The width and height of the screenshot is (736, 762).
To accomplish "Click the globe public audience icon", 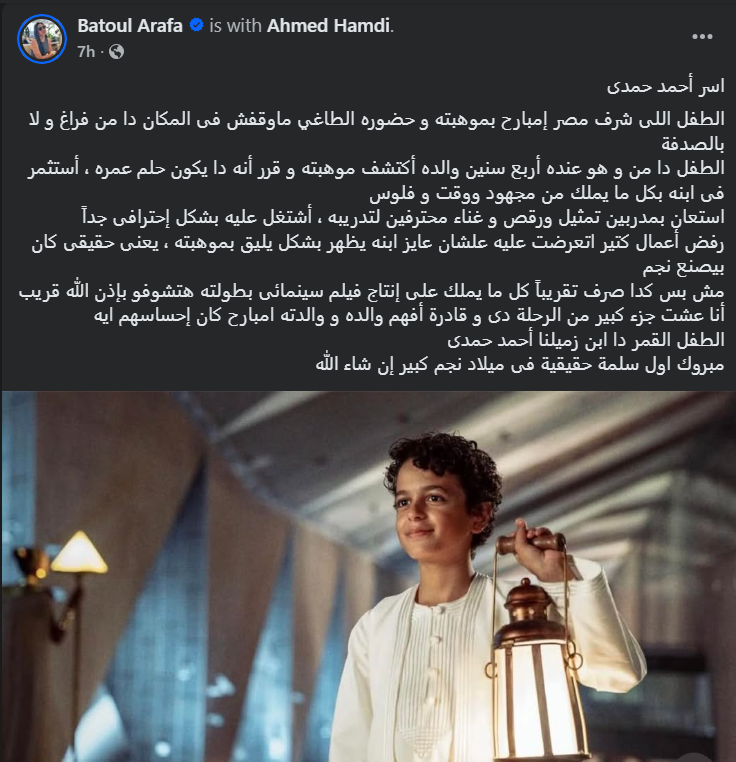I will (116, 52).
